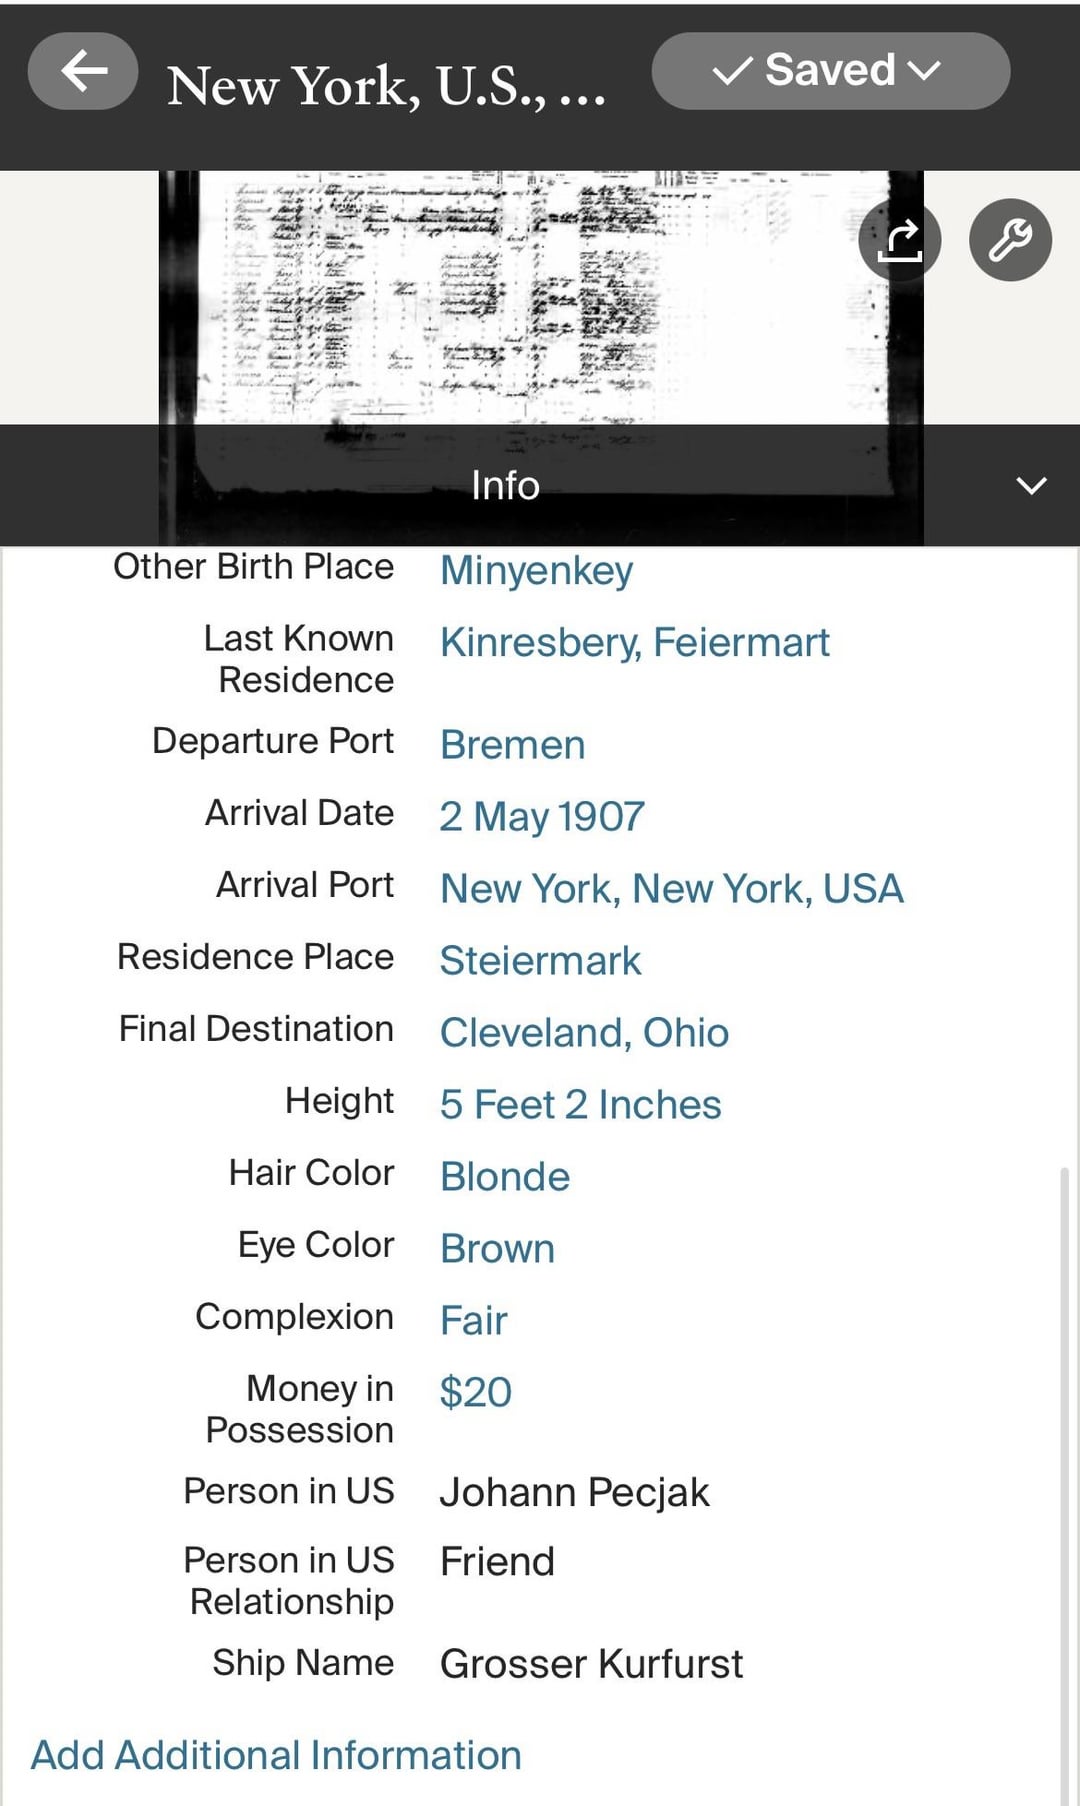The width and height of the screenshot is (1080, 1806).
Task: Open the Cleveland, Ohio destination link
Action: click(x=585, y=1033)
